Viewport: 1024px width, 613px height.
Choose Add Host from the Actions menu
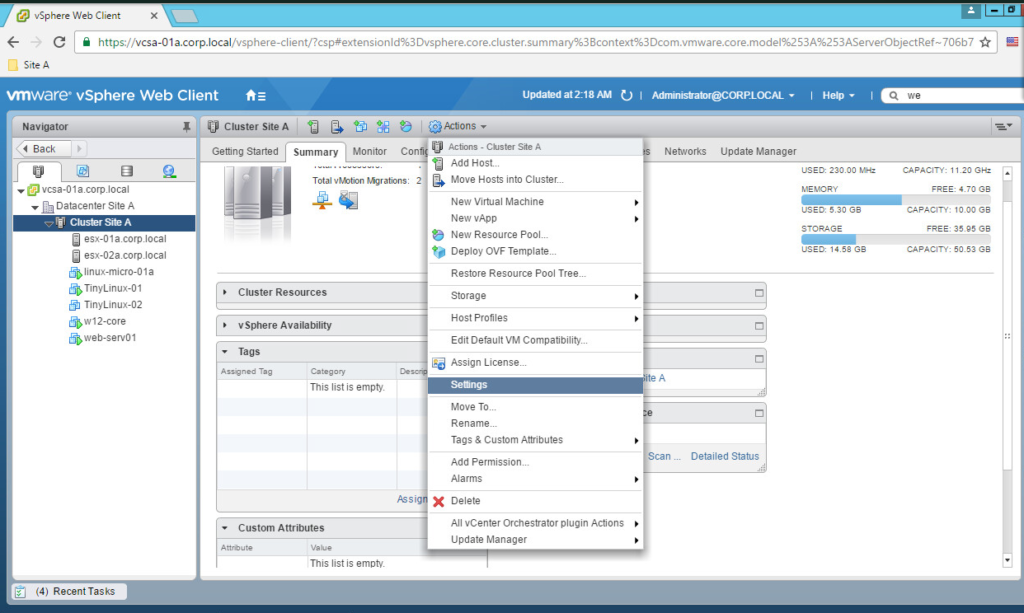click(474, 161)
